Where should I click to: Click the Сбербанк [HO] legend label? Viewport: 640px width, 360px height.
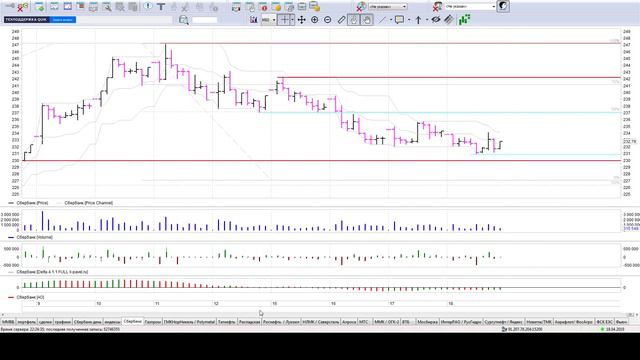30,298
